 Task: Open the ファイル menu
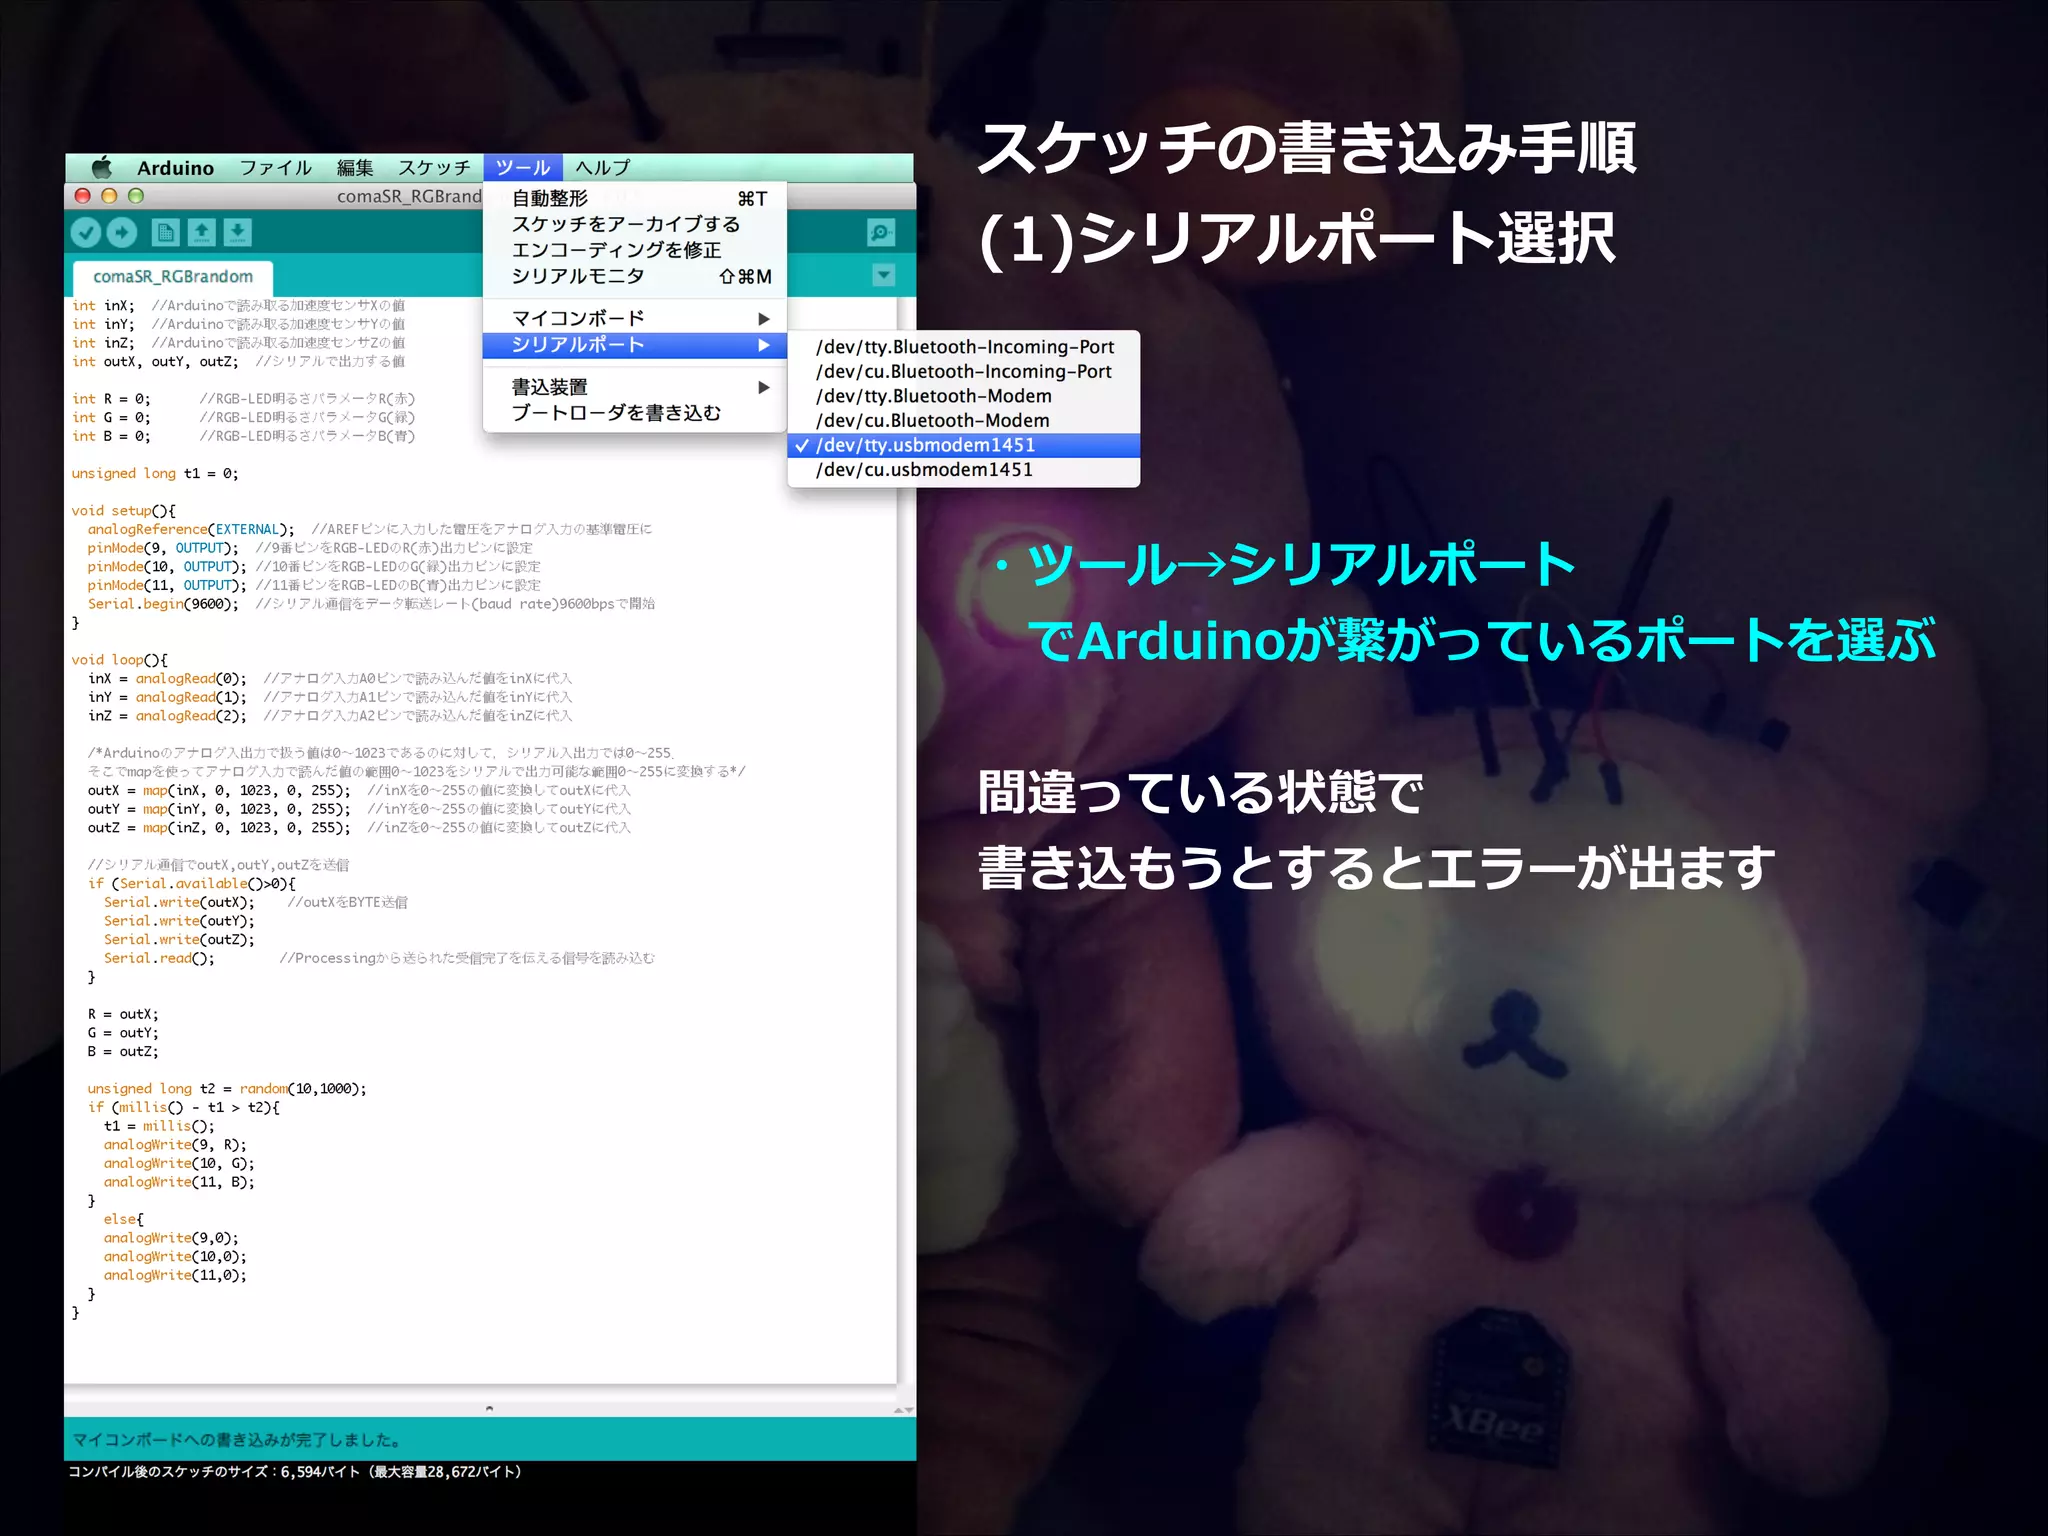coord(276,167)
